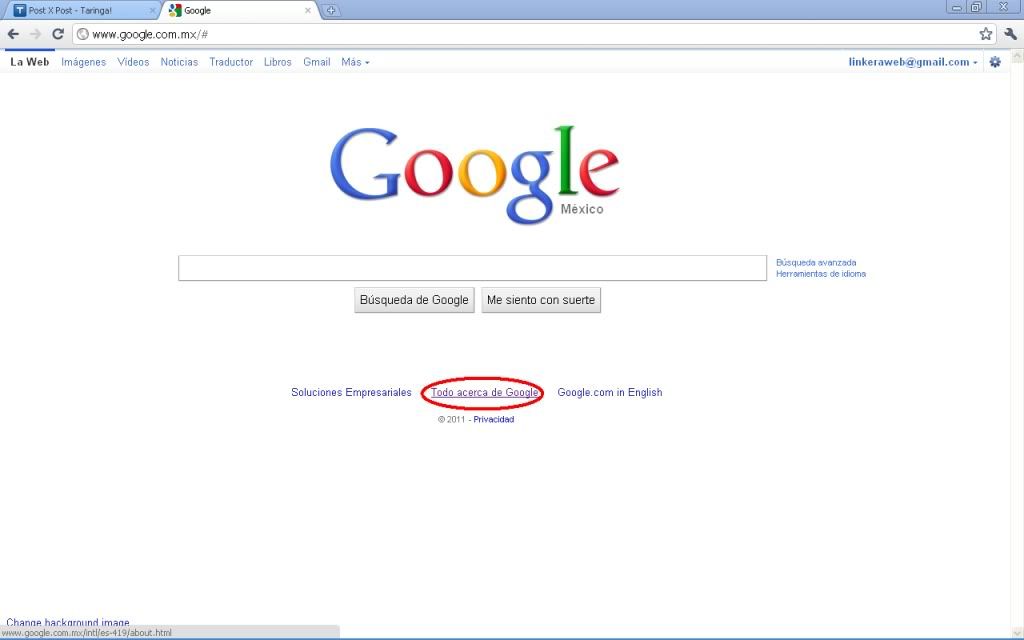Expand the Más dropdown menu
Viewport: 1024px width, 640px height.
(355, 62)
